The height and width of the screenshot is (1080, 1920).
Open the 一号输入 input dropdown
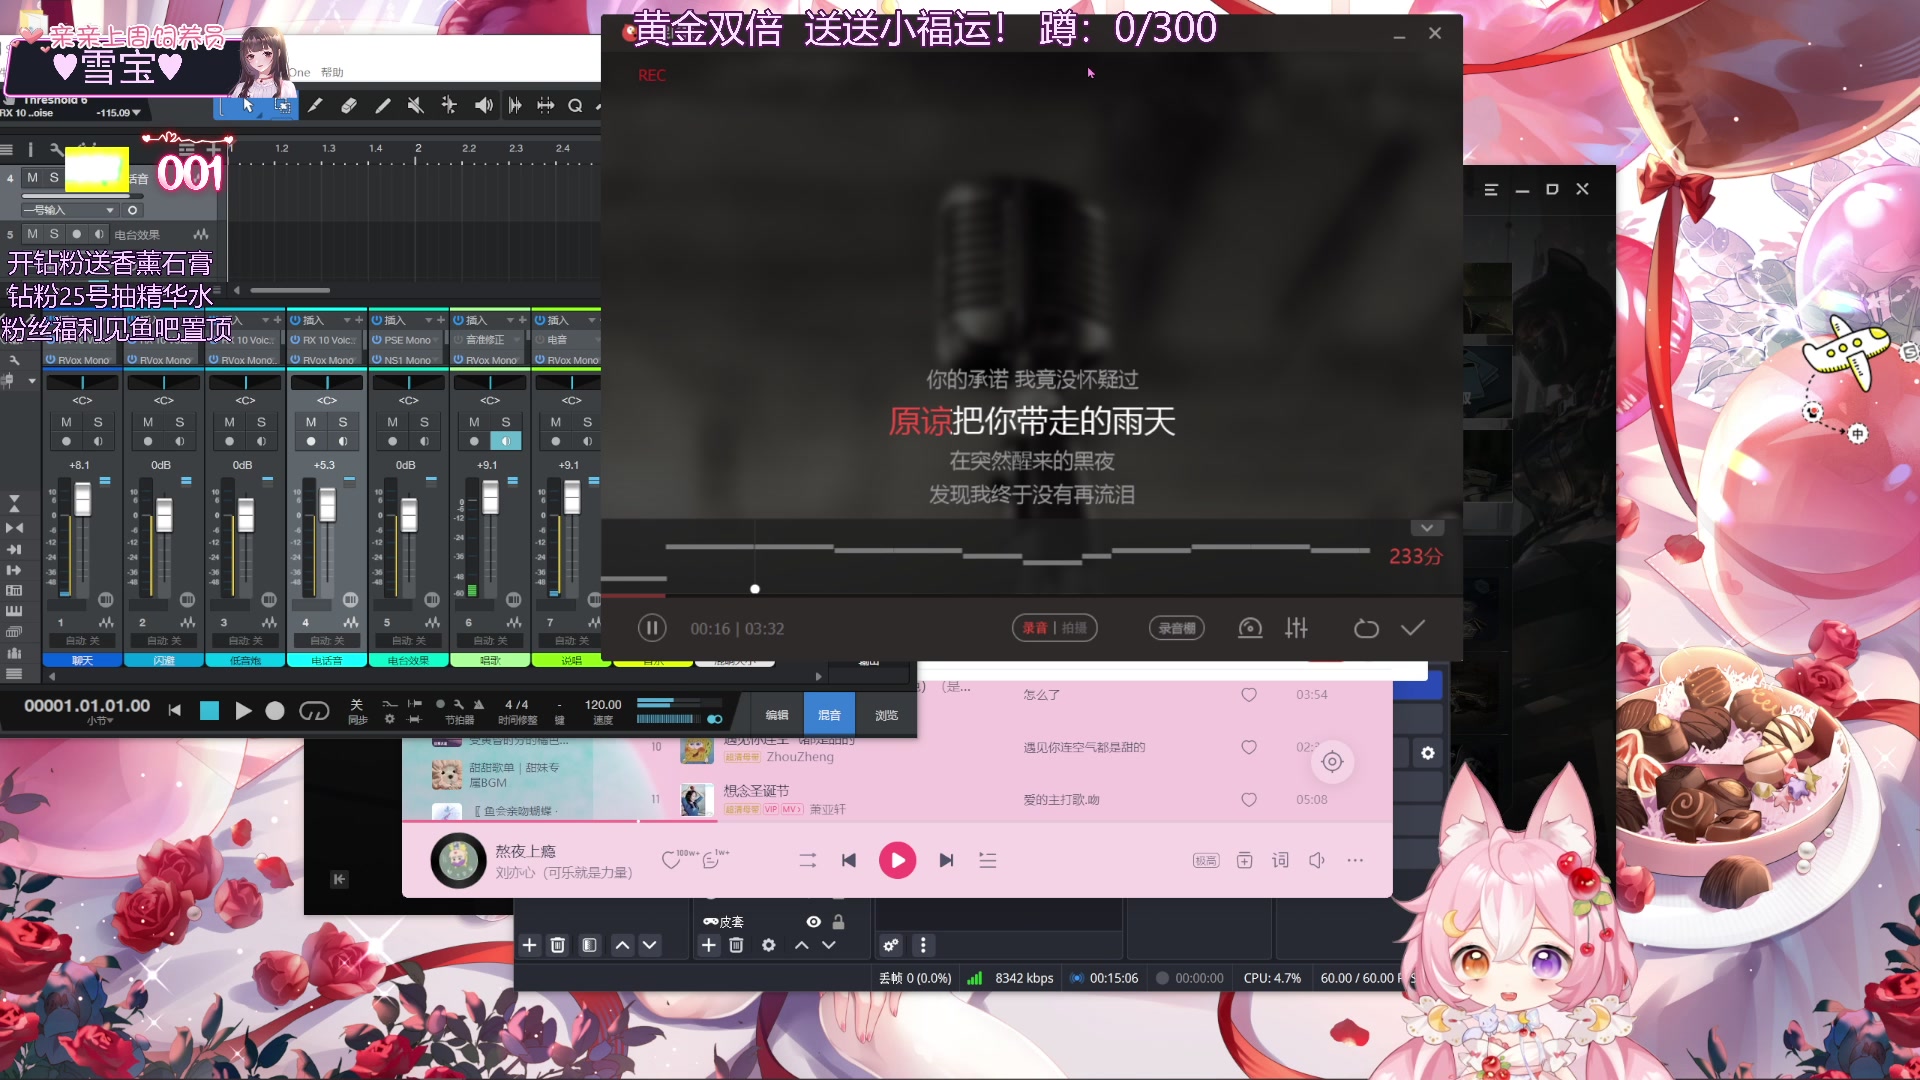(x=69, y=210)
